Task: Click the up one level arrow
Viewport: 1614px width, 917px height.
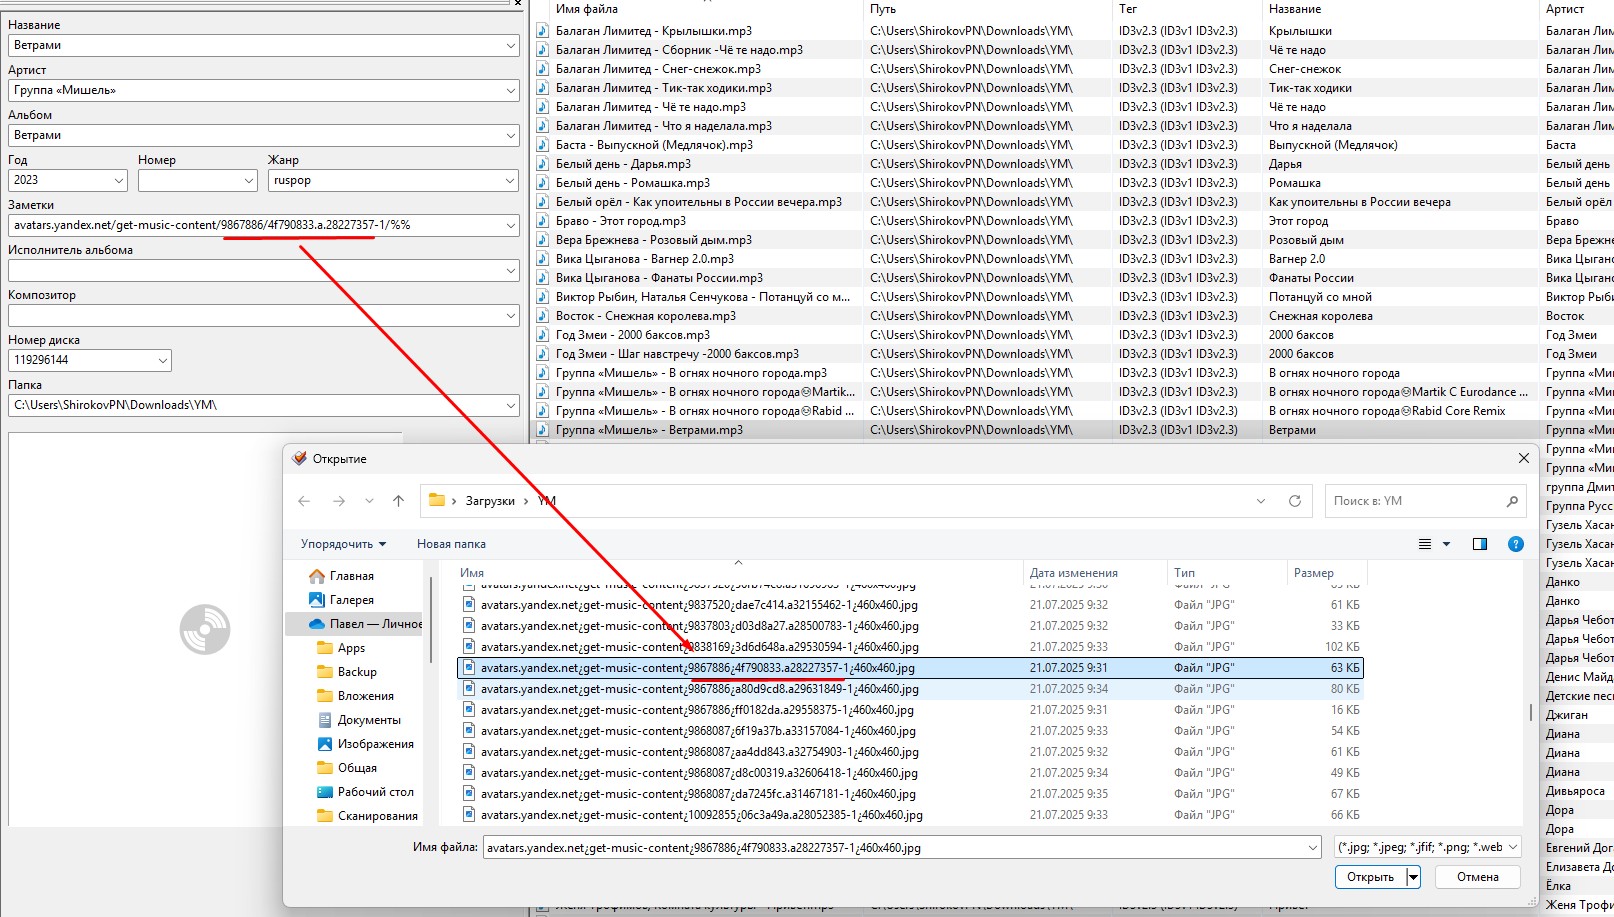Action: [398, 501]
